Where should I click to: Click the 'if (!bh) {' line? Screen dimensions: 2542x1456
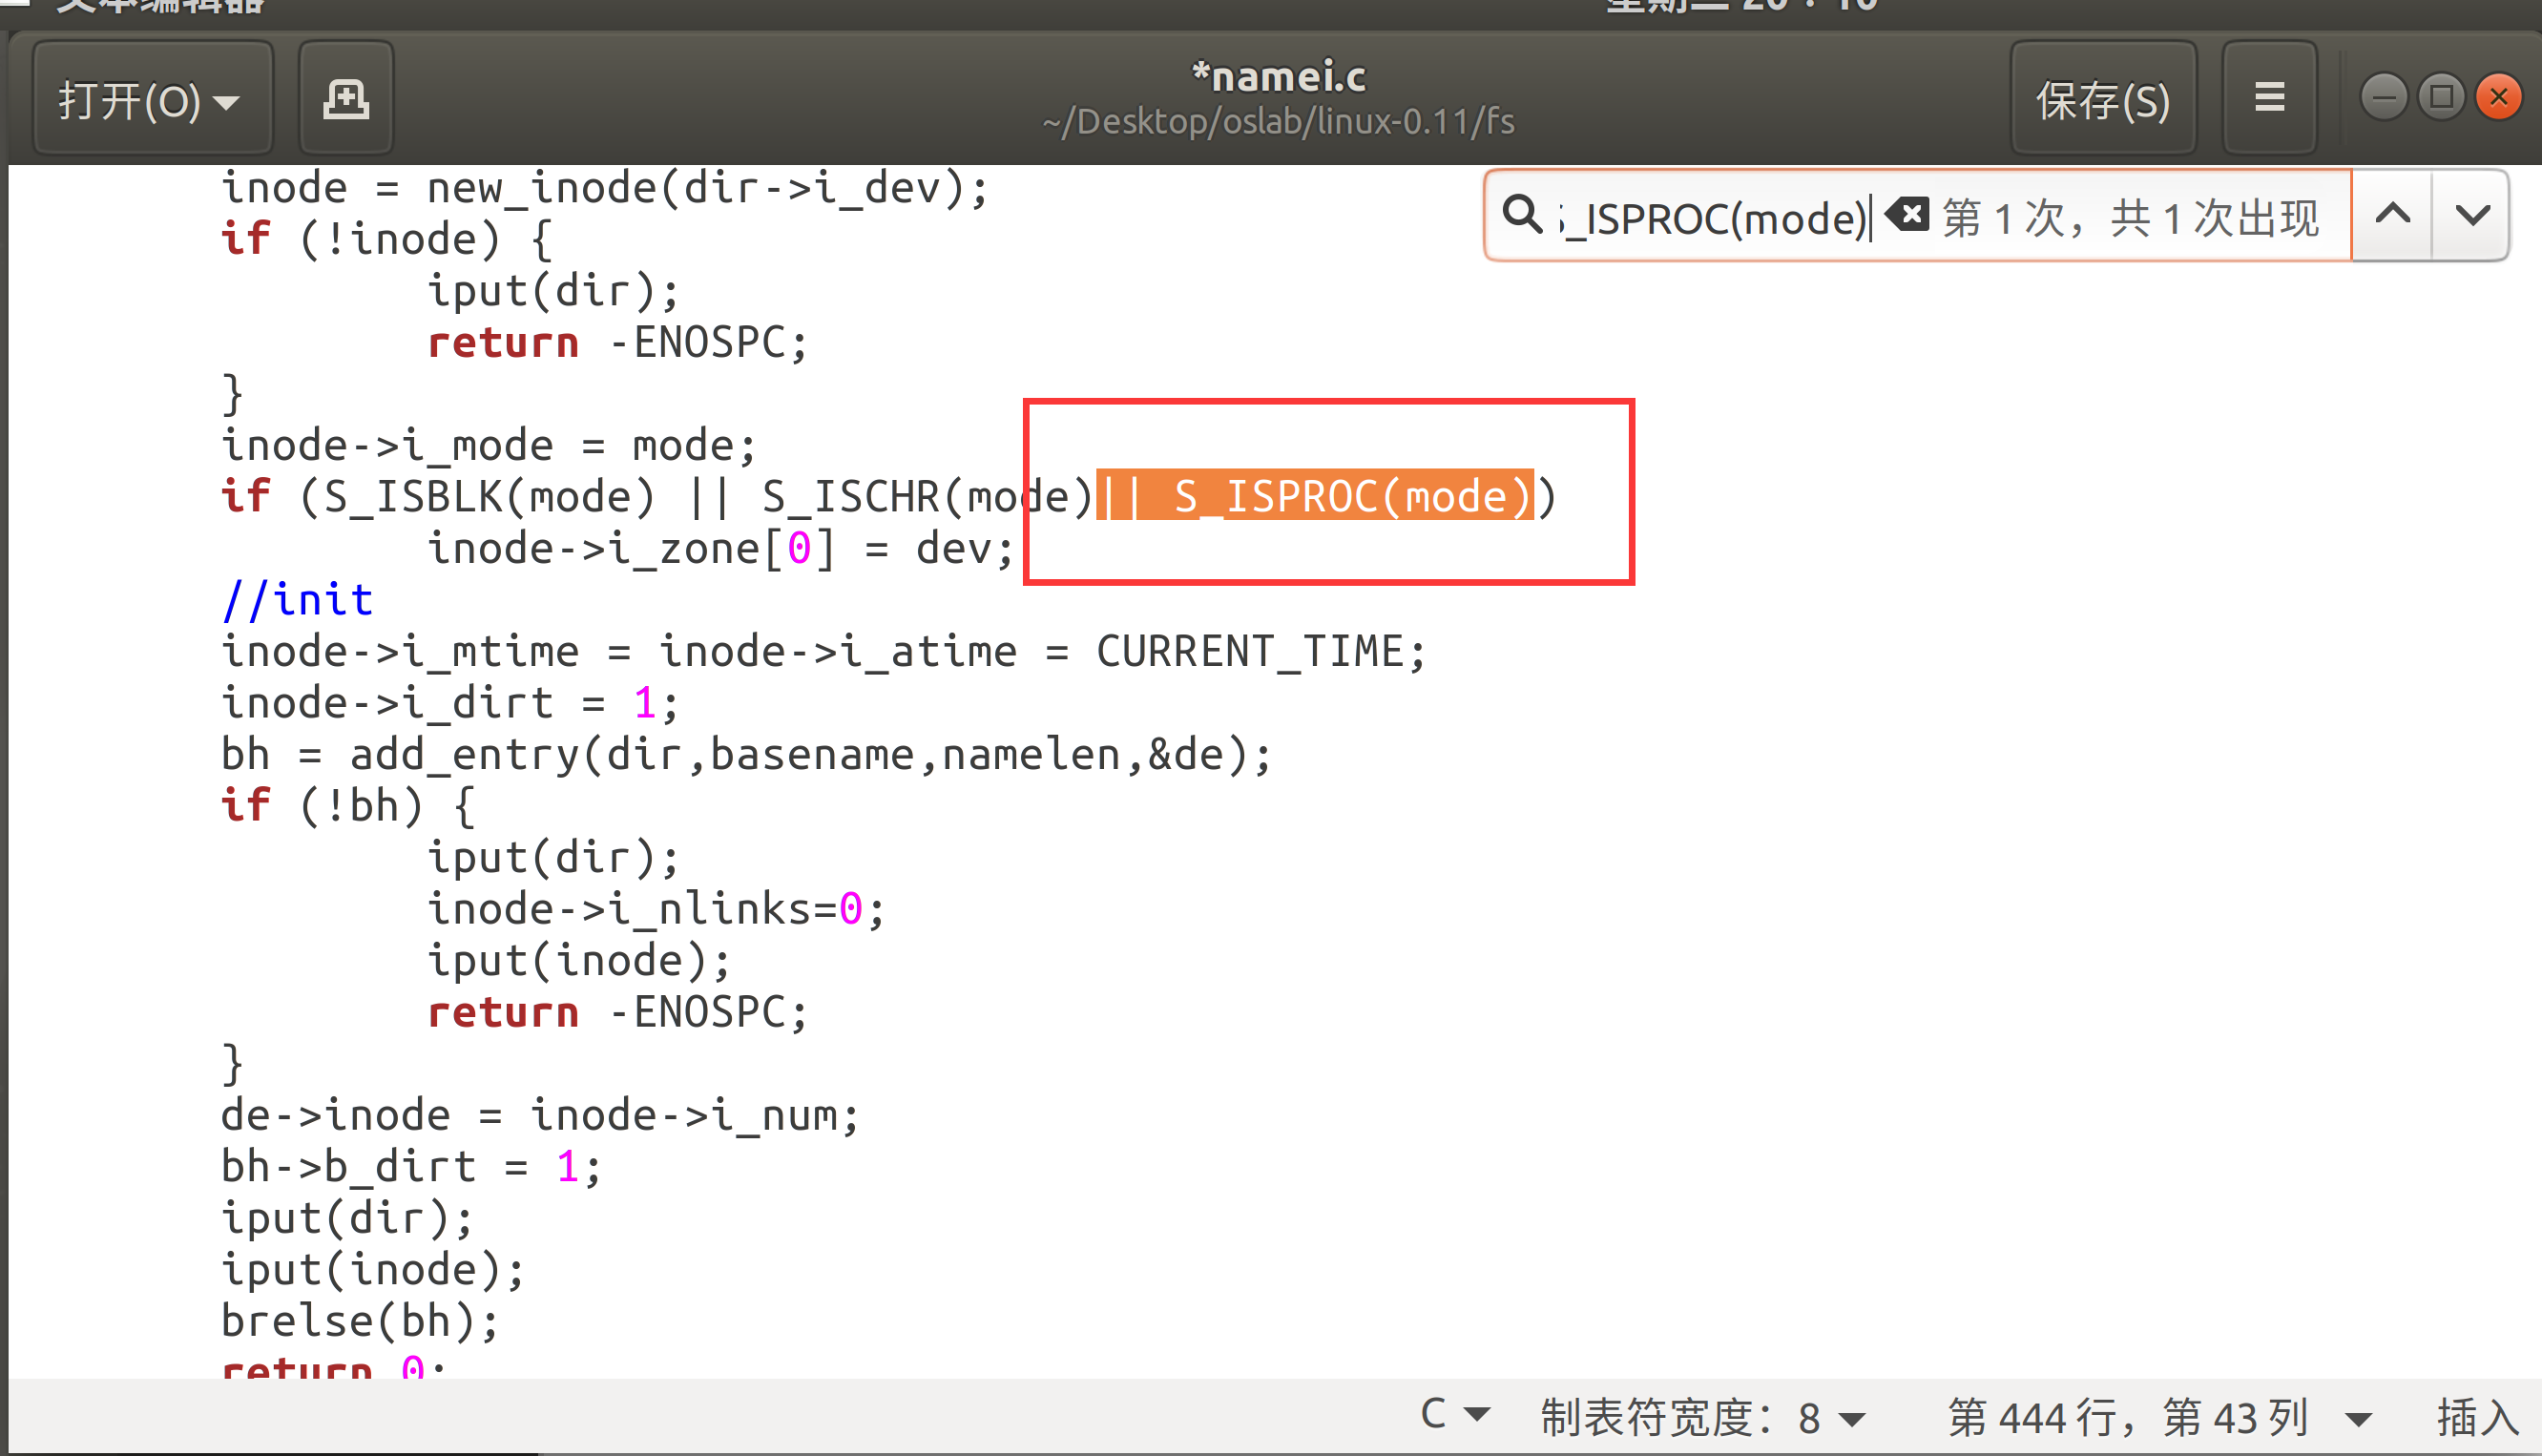click(x=348, y=805)
